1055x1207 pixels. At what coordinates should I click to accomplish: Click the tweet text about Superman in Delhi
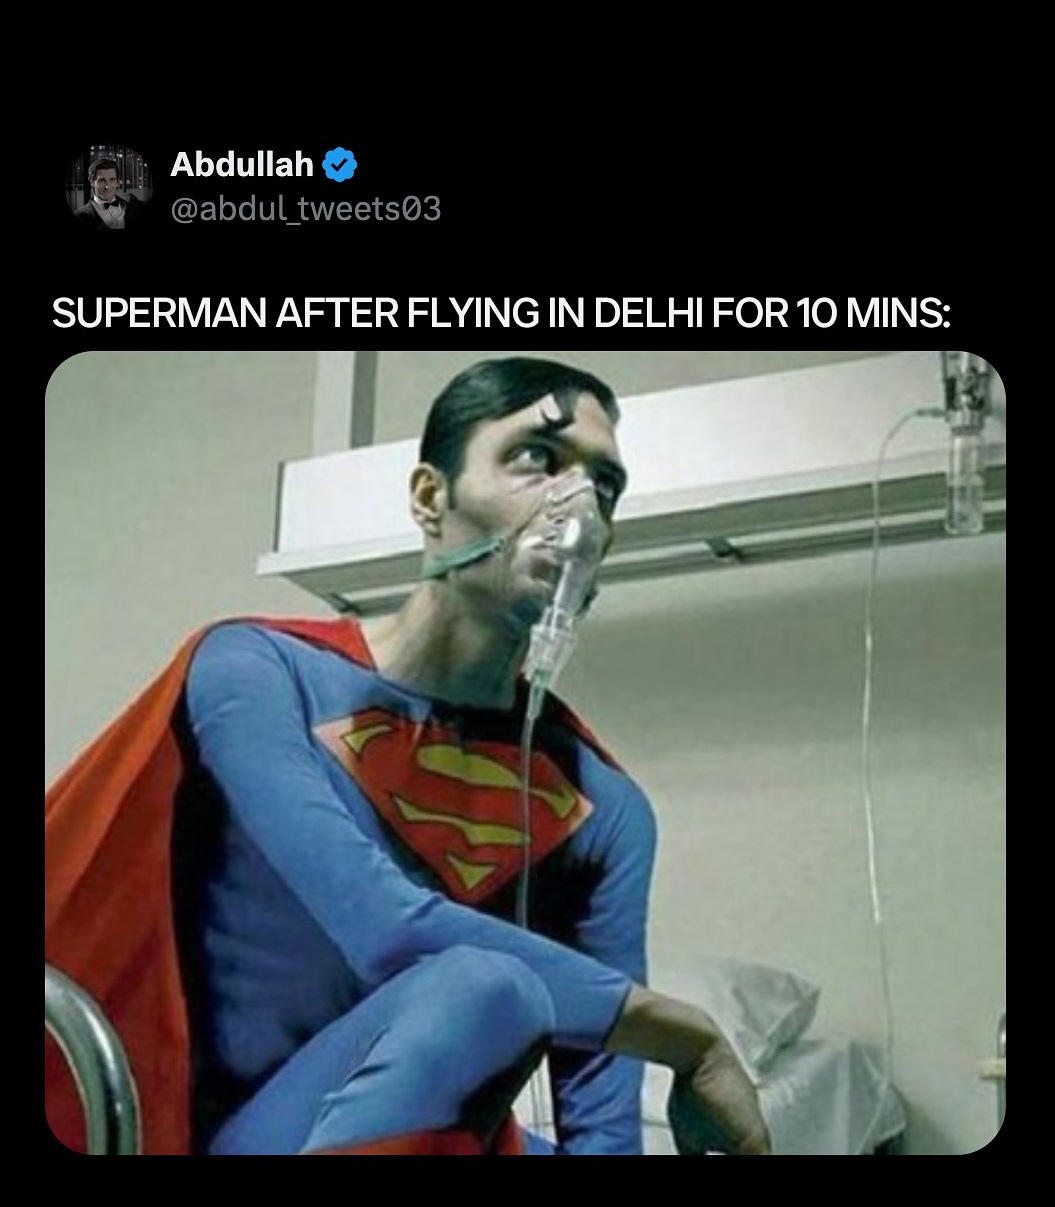[500, 314]
